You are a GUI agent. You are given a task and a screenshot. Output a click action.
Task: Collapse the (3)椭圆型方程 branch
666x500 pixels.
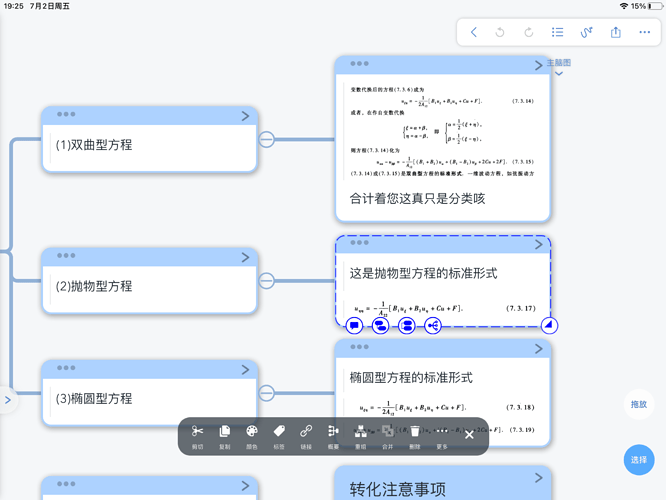266,393
